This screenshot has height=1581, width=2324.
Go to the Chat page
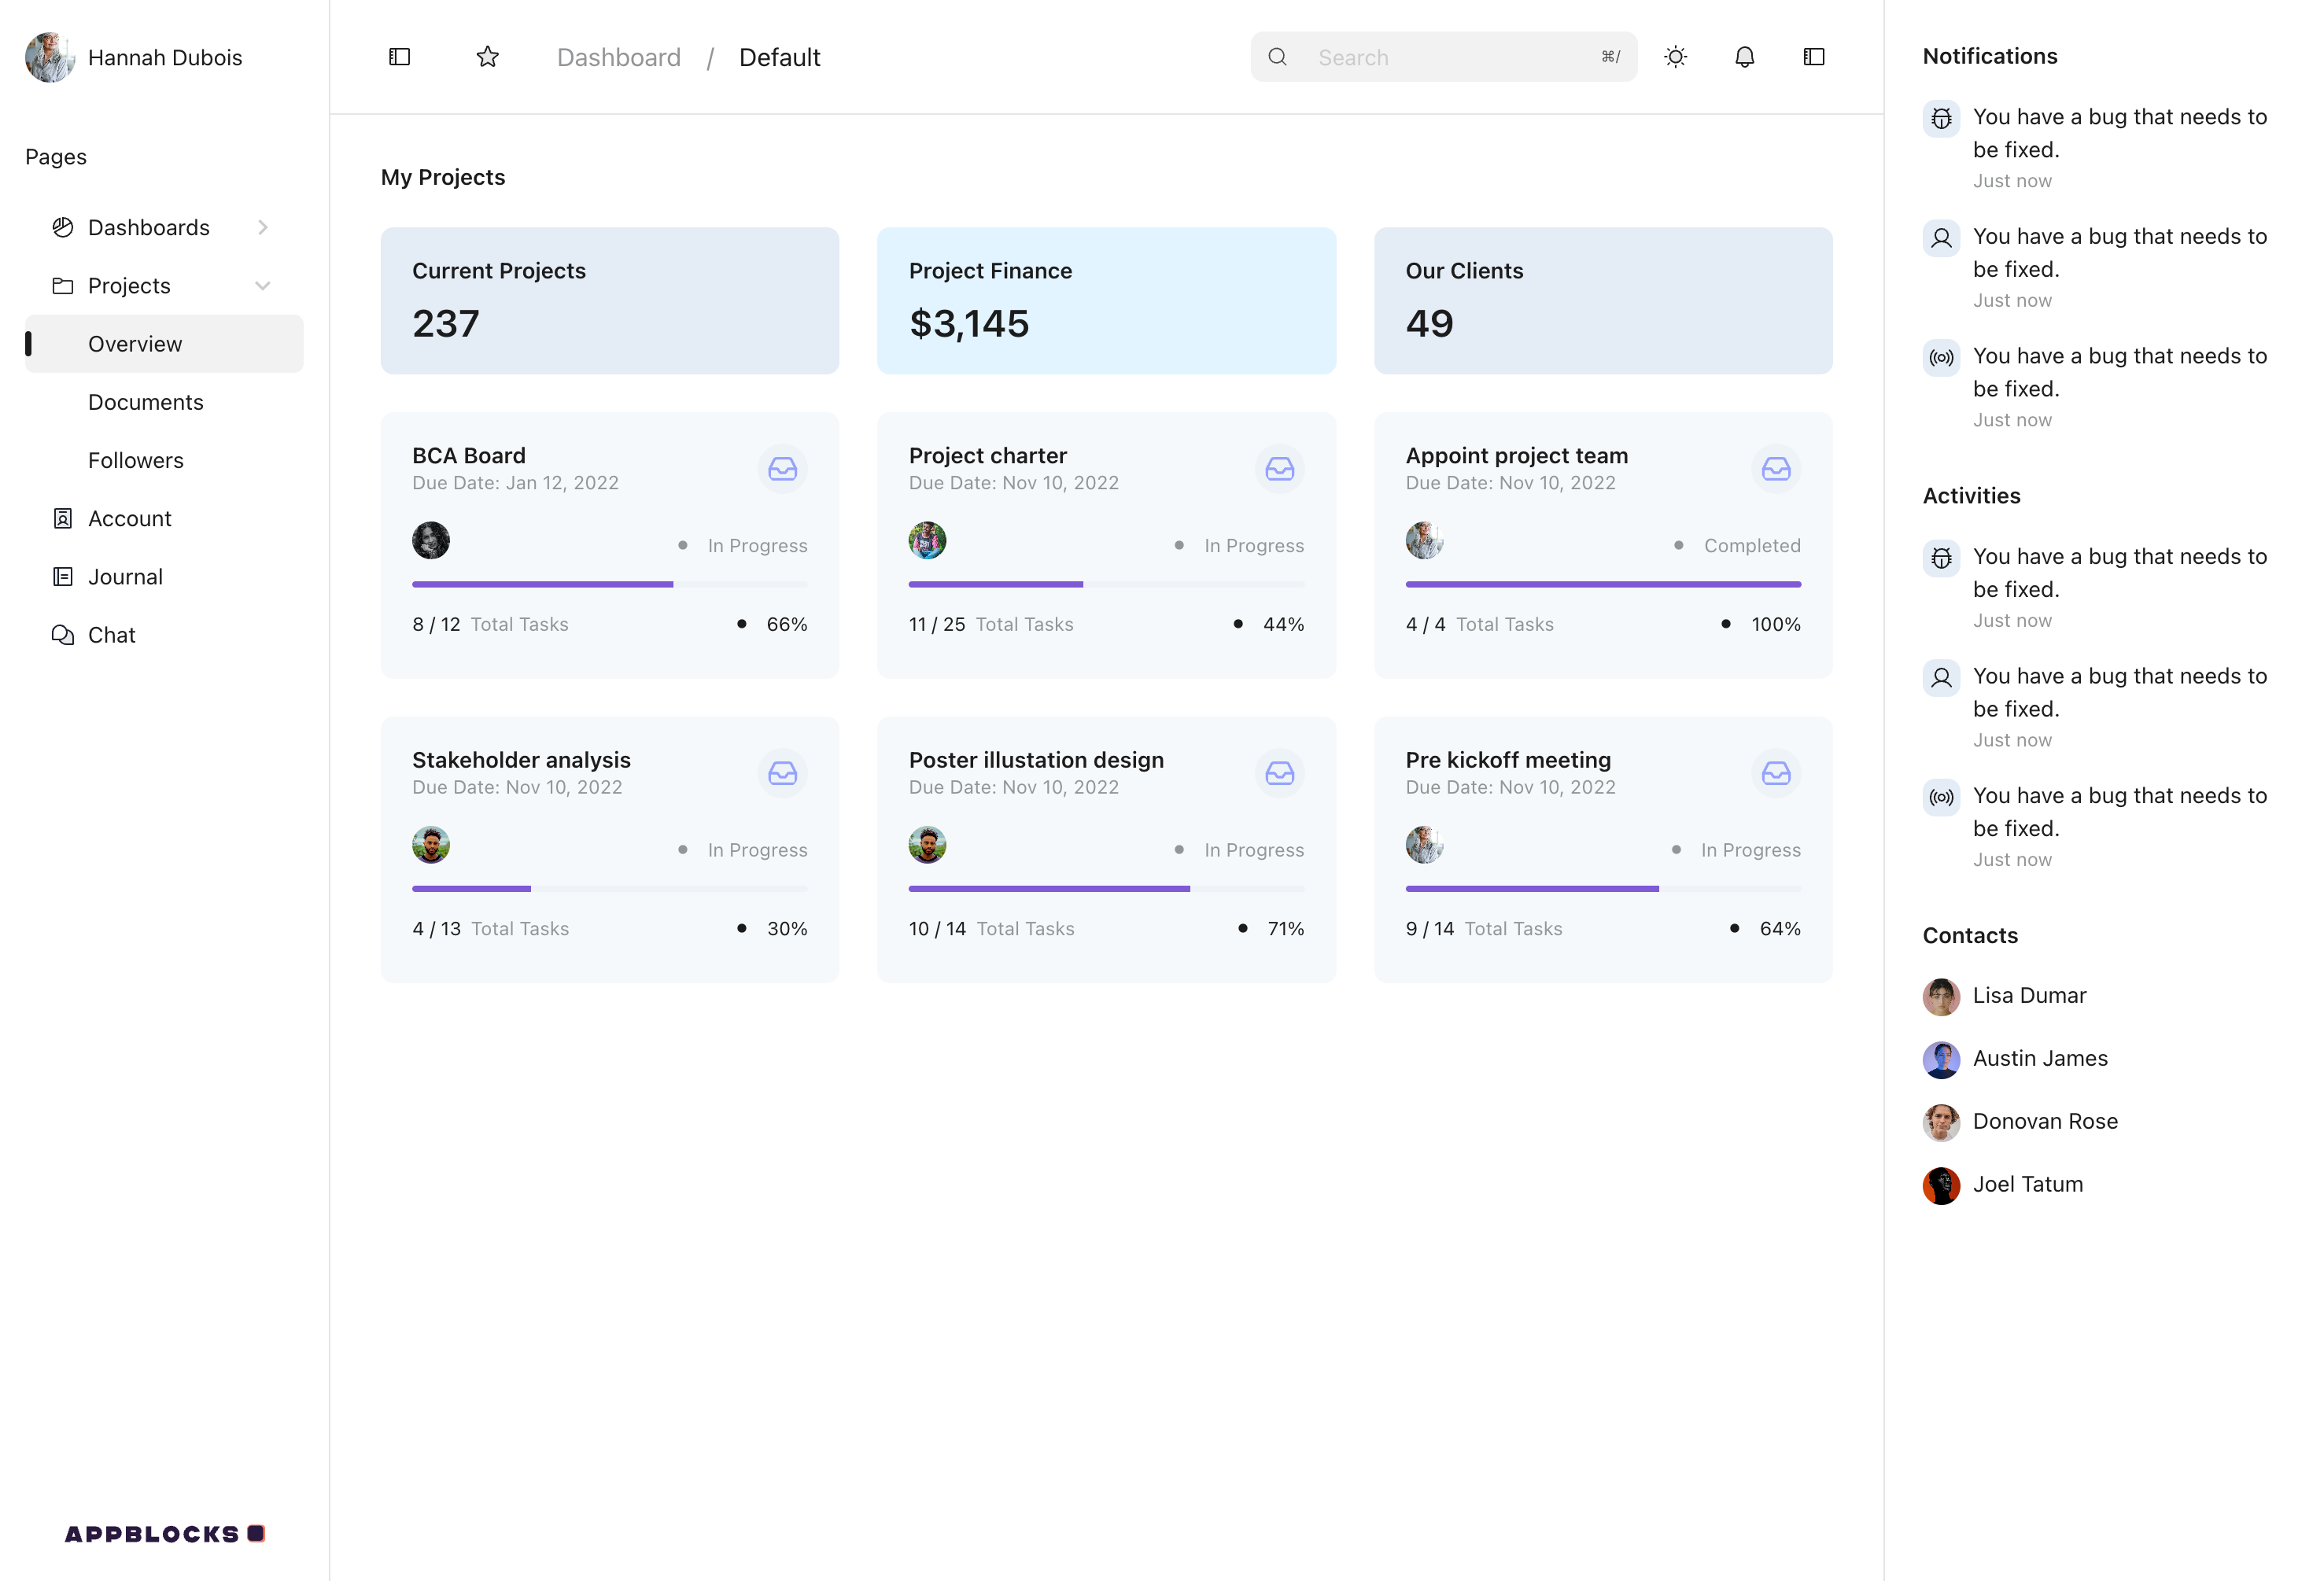[x=111, y=635]
